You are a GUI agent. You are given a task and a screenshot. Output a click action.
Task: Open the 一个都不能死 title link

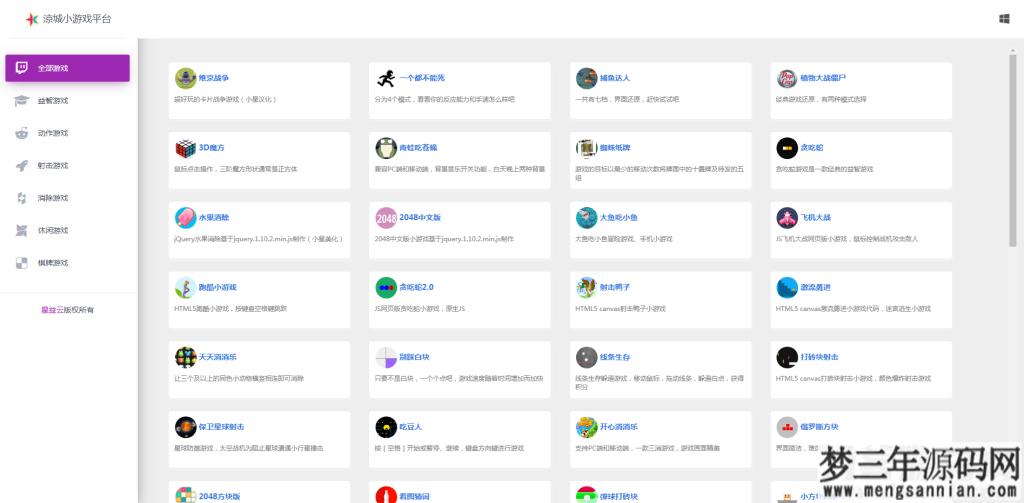click(x=422, y=78)
